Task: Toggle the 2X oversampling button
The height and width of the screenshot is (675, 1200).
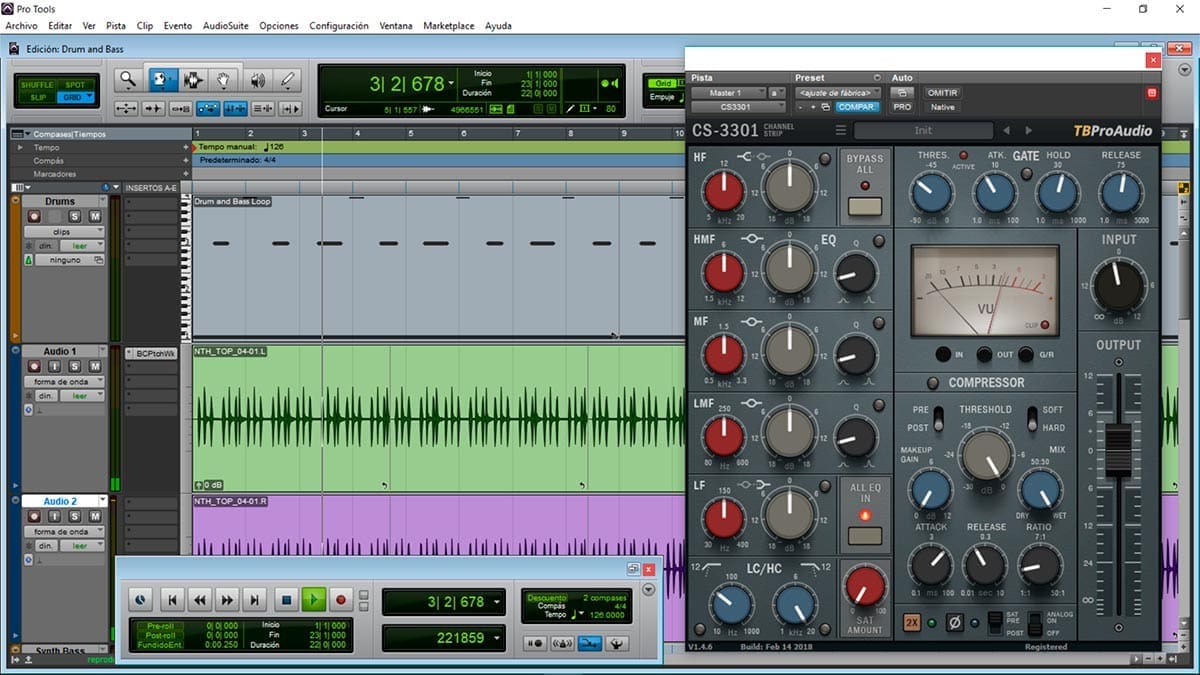Action: (x=911, y=622)
